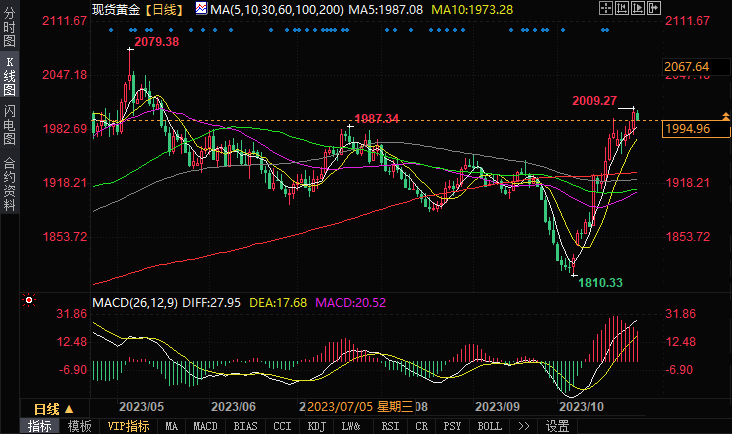Click the DIFF:27.95 value
Viewport: 732px width, 434px height.
point(211,302)
